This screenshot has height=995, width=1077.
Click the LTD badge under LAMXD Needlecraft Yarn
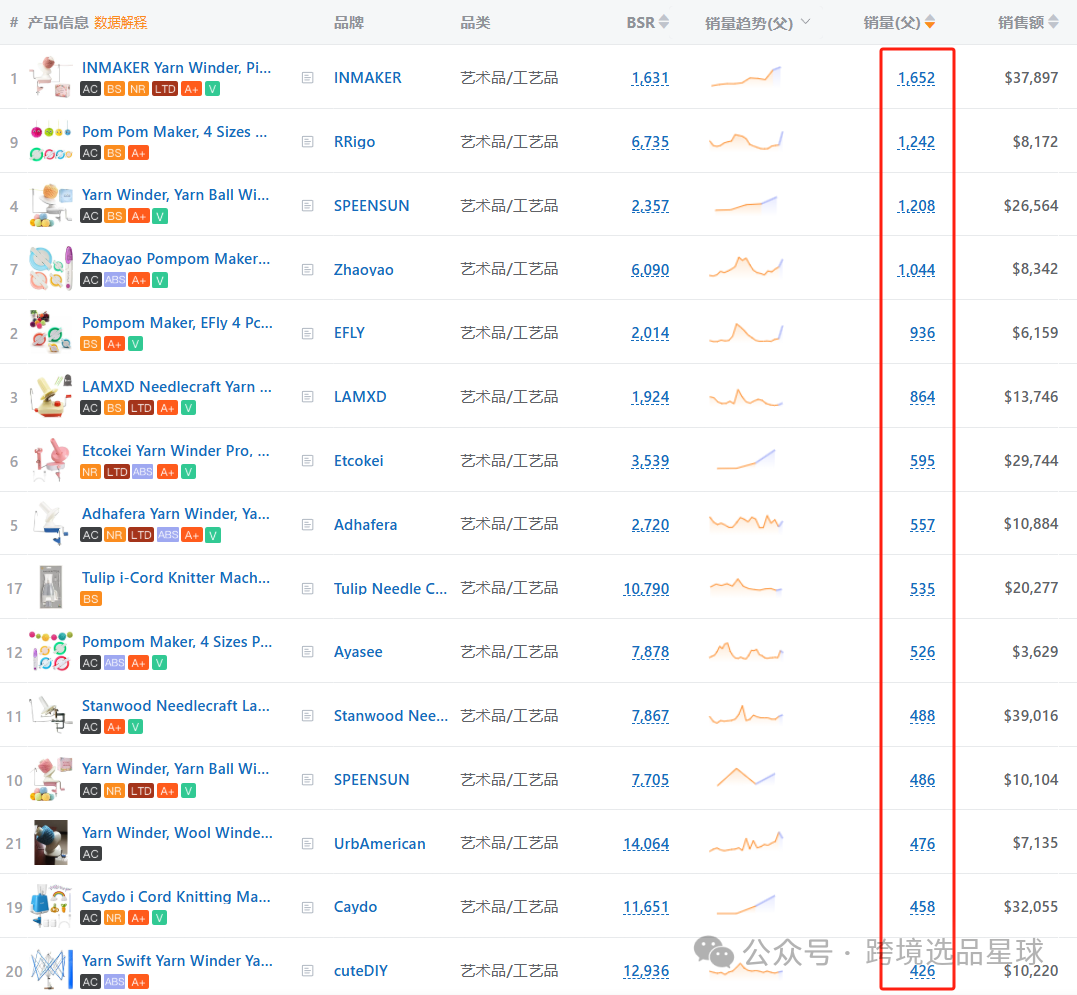(141, 408)
